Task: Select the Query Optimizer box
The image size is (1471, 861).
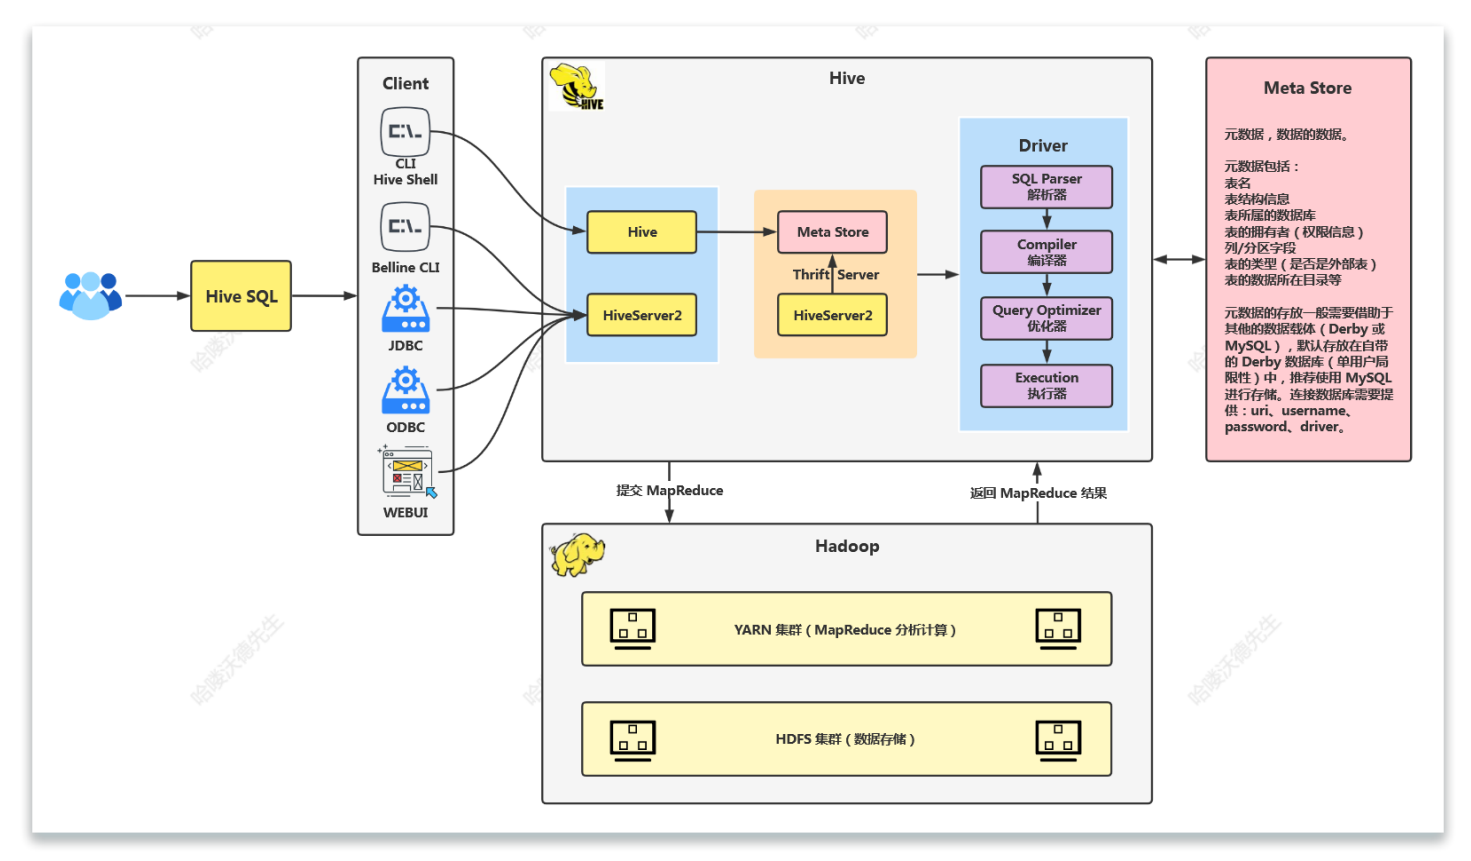Action: [1047, 318]
